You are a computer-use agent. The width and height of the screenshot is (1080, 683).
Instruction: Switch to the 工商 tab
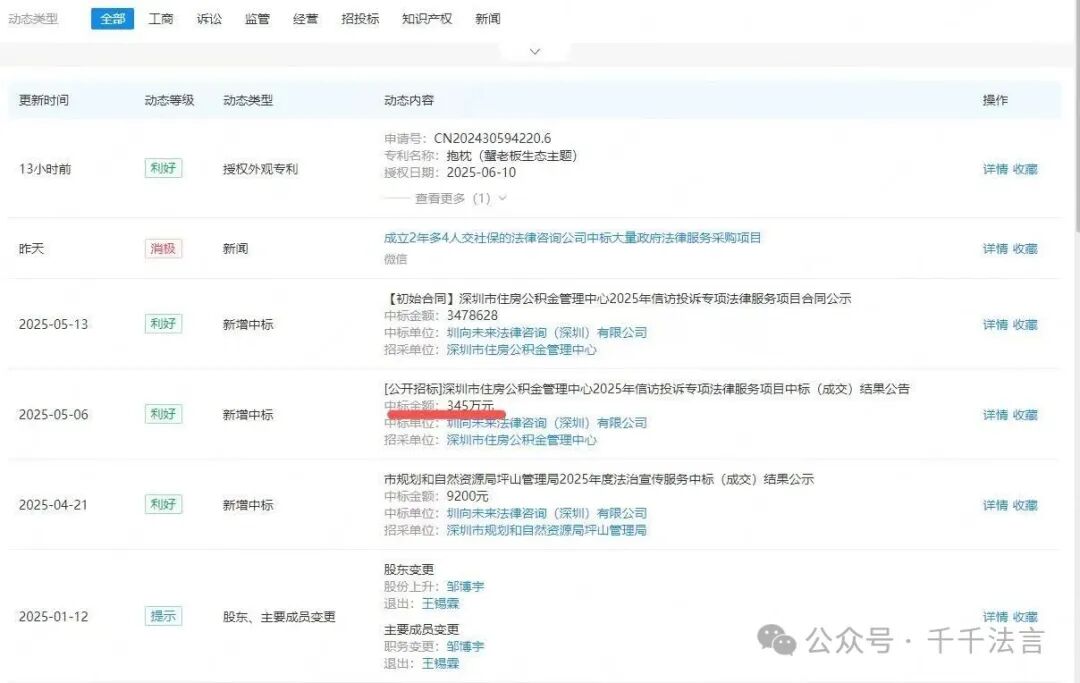point(161,19)
